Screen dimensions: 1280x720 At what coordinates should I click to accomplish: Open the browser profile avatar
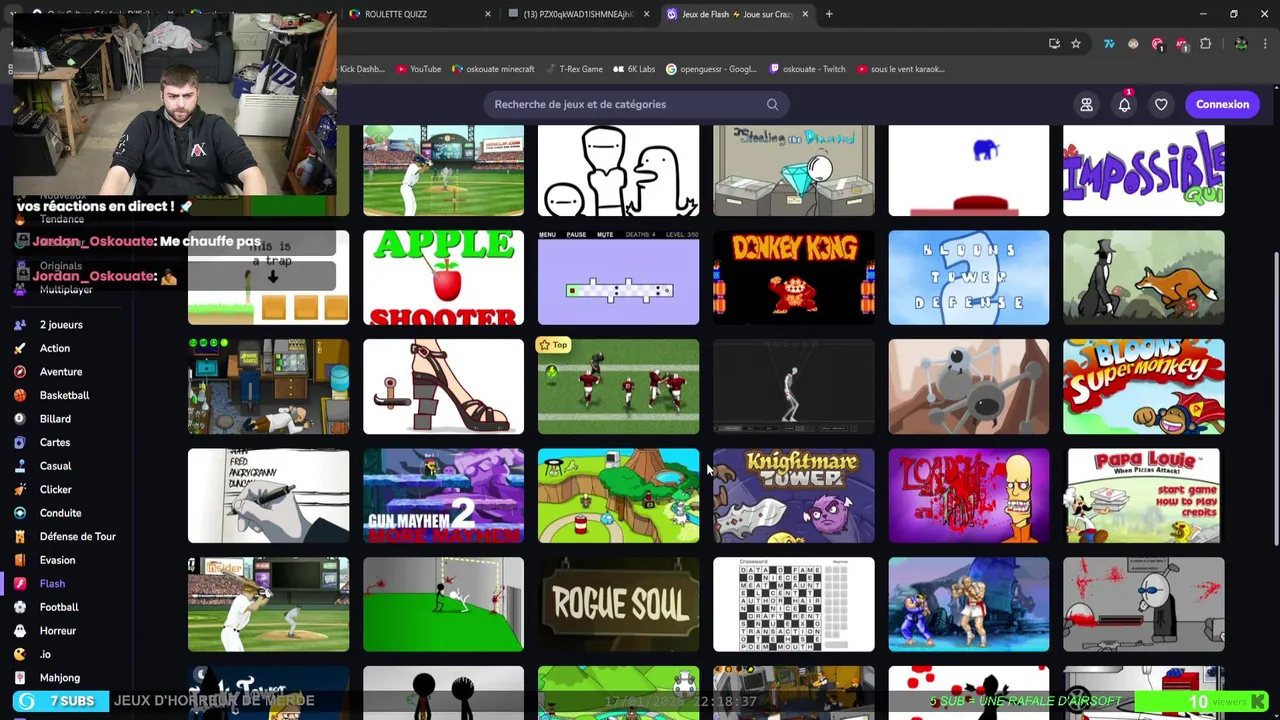click(1241, 44)
